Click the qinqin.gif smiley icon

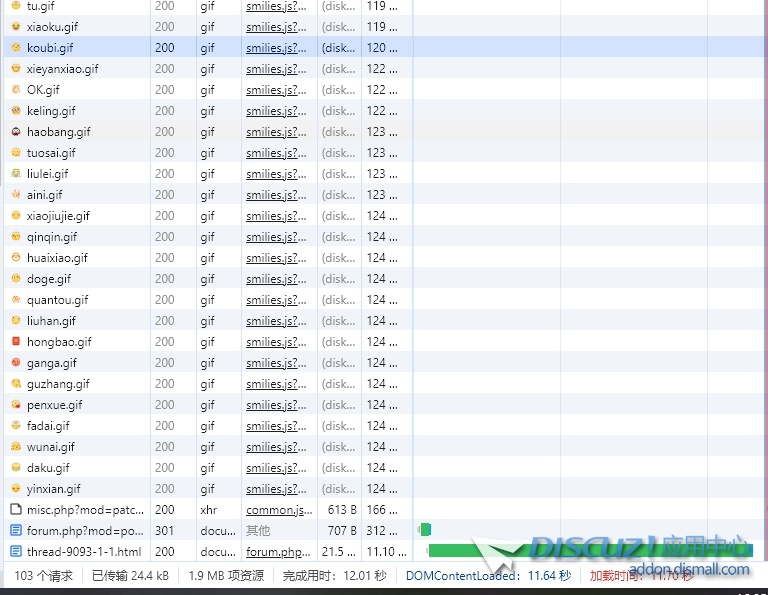click(16, 237)
